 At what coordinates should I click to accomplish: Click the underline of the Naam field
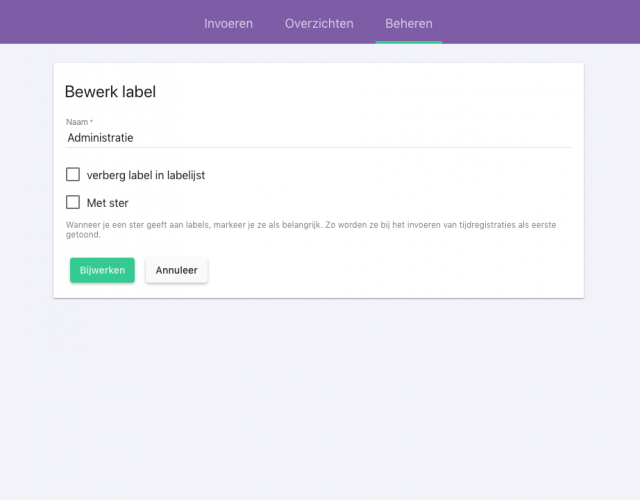pyautogui.click(x=318, y=147)
